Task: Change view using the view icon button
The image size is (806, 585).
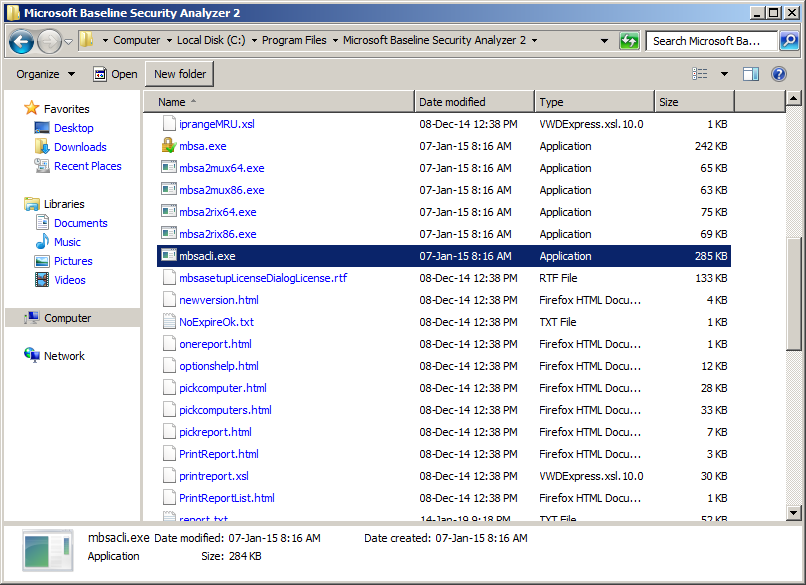Action: click(700, 74)
